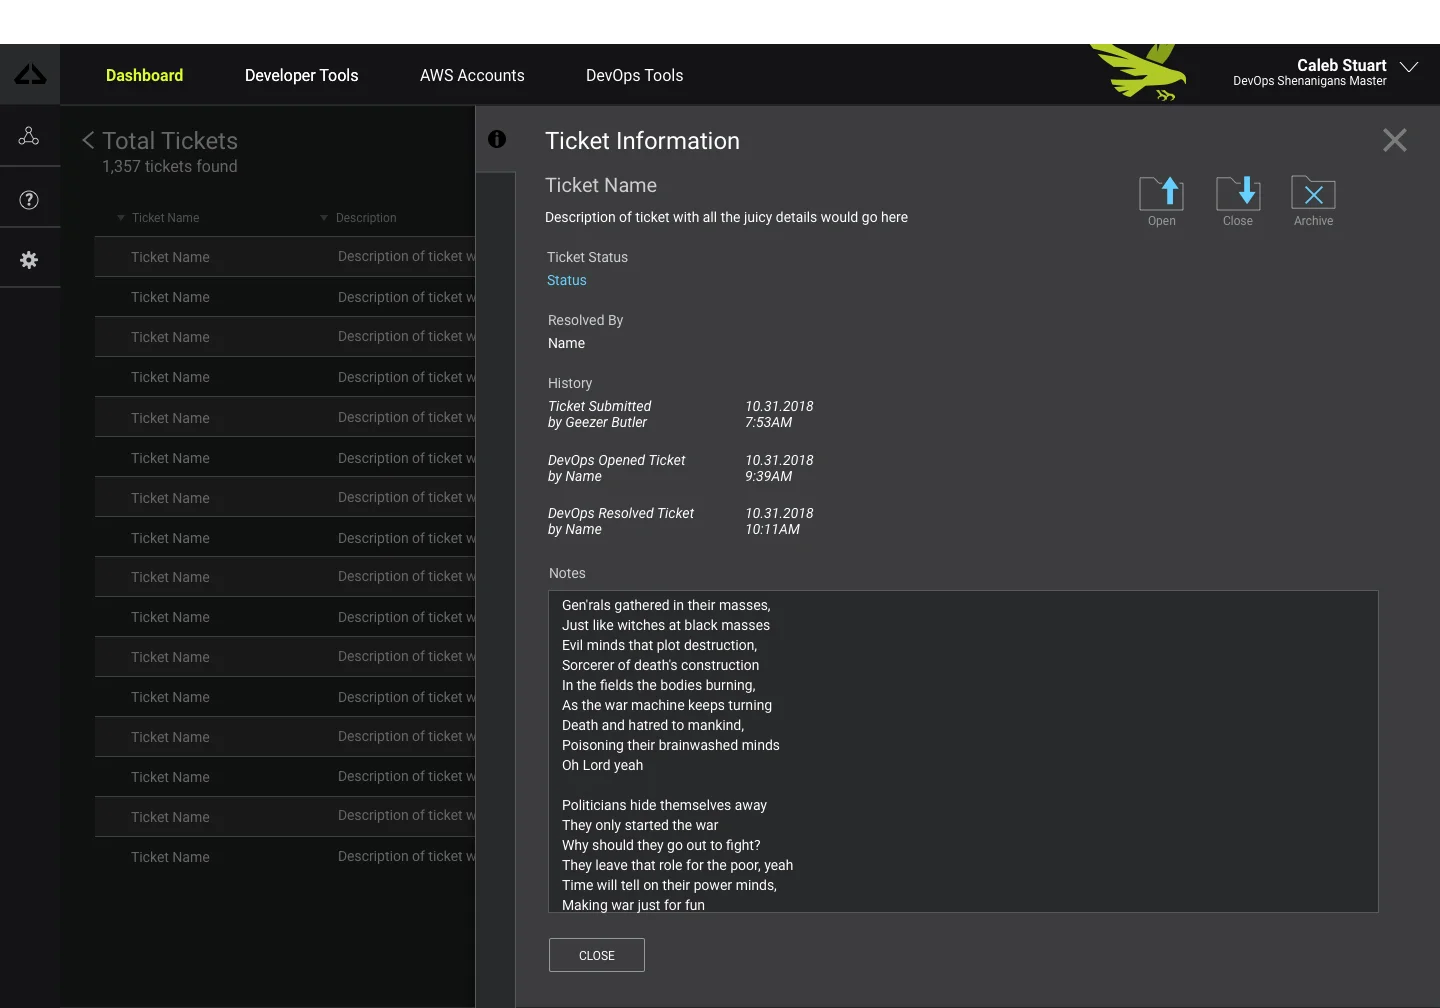Select 'DevOps Opened Ticket' history entry

point(616,468)
